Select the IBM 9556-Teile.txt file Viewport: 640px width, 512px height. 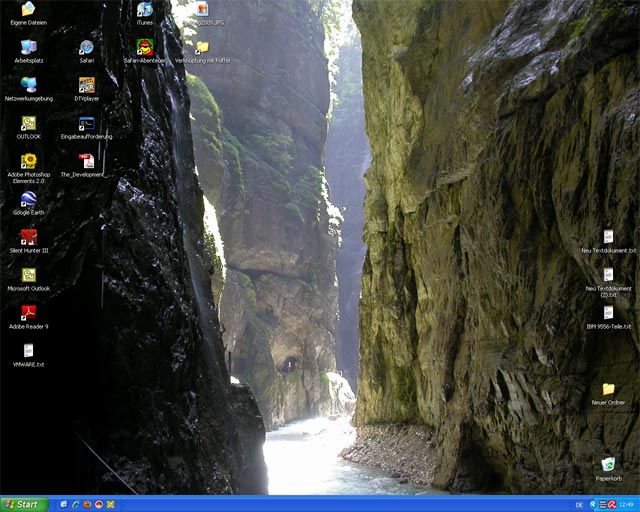pyautogui.click(x=608, y=313)
